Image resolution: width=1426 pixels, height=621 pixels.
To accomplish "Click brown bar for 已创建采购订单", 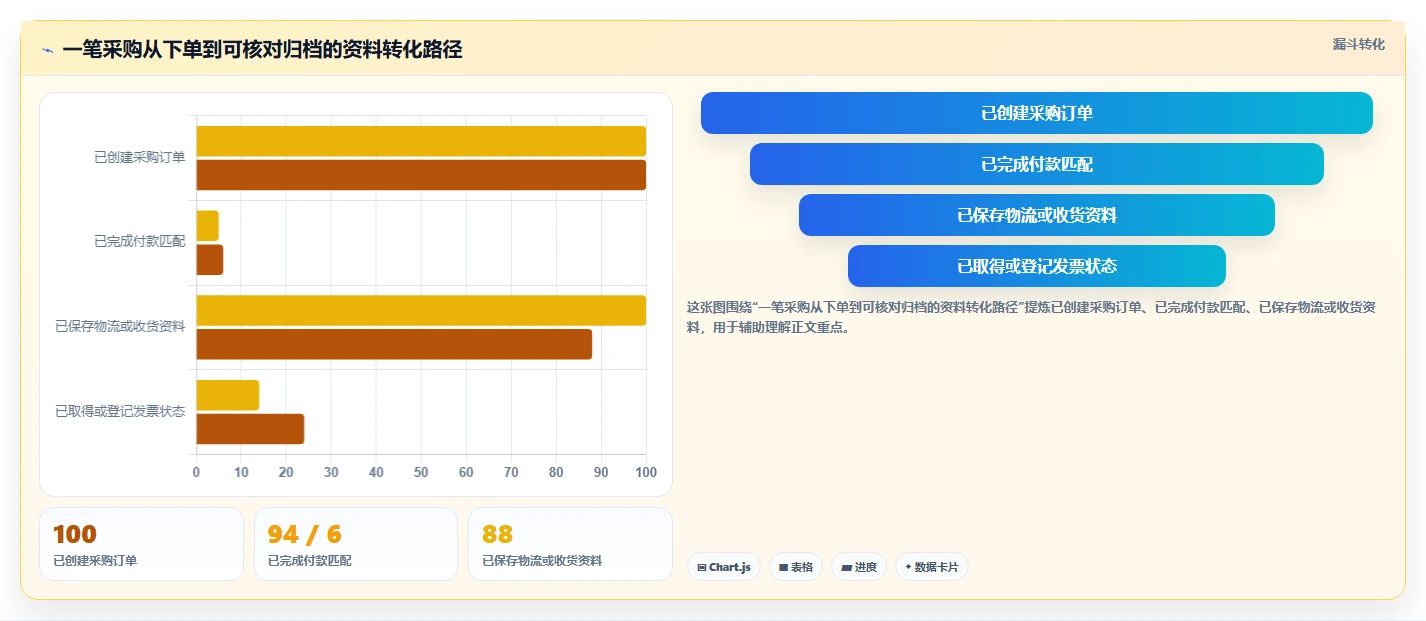I will (421, 175).
